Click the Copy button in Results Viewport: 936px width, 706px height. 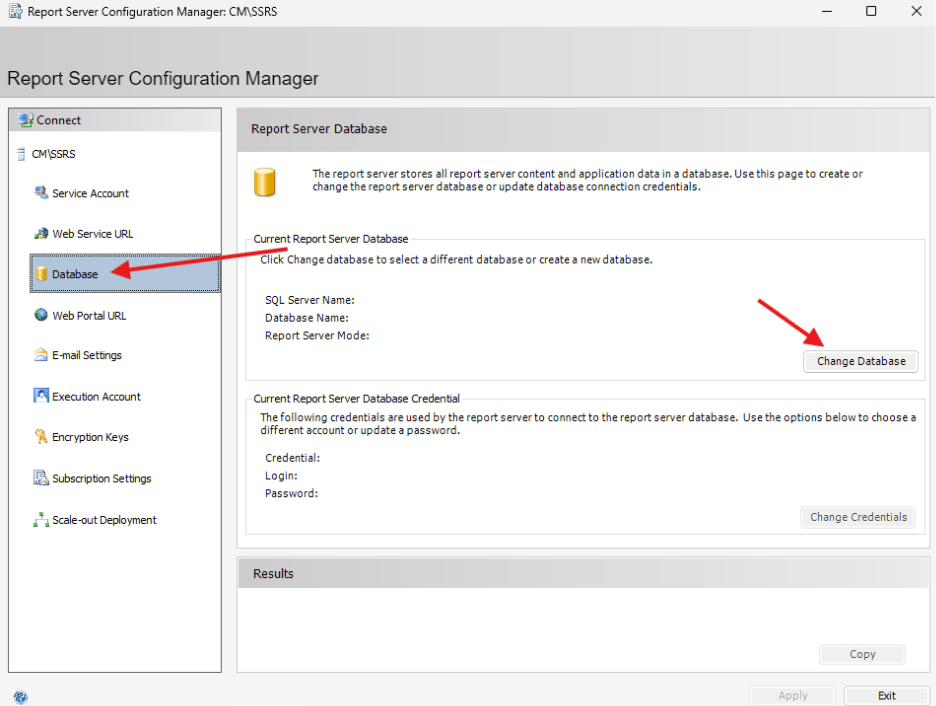[862, 654]
